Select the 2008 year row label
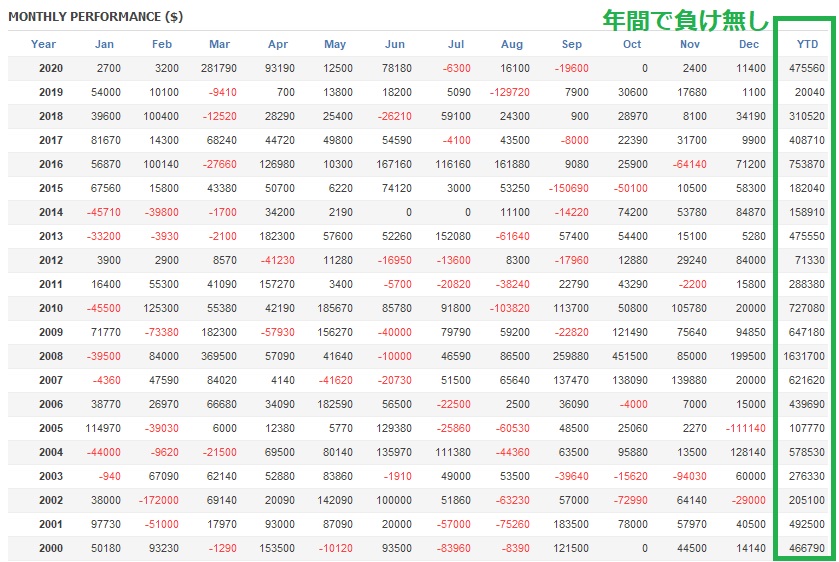Screen dimensions: 839x562 (x=51, y=356)
